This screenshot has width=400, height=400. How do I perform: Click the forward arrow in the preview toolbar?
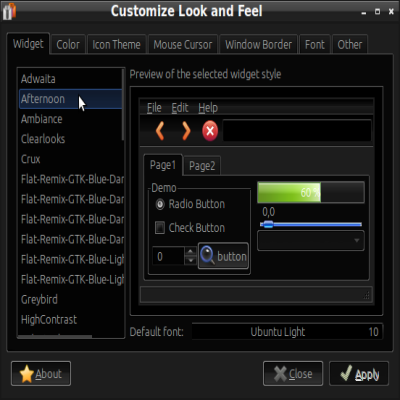click(186, 131)
